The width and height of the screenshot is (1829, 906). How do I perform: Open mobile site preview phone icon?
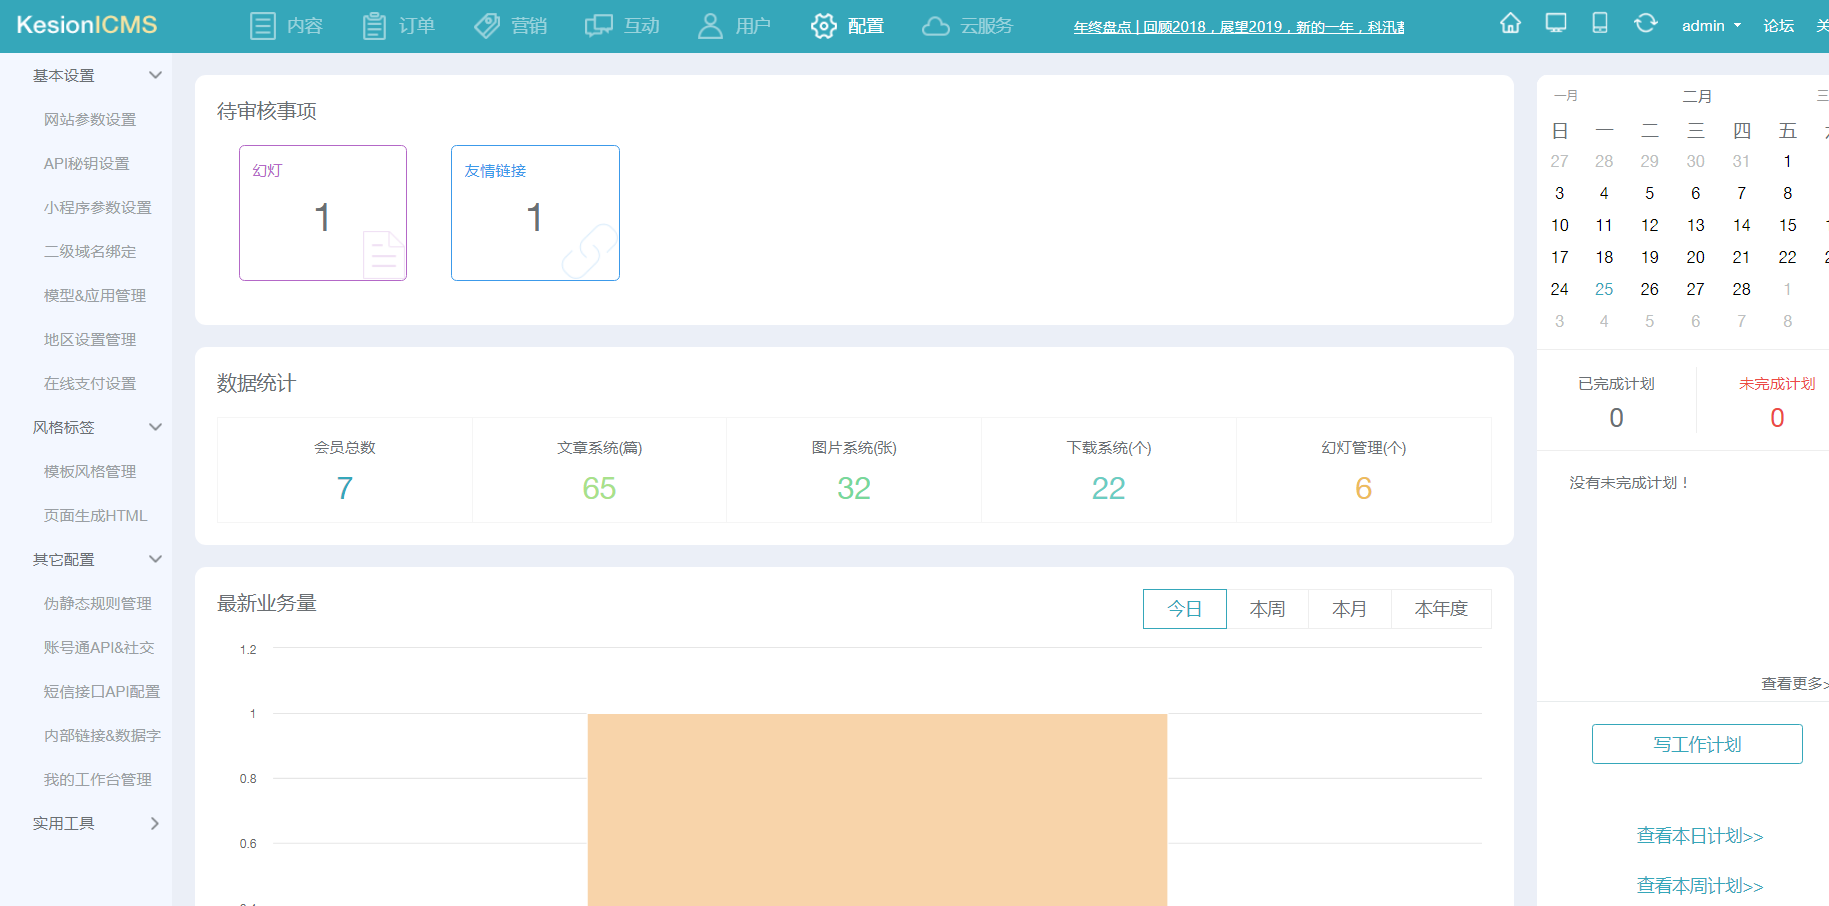[1599, 22]
